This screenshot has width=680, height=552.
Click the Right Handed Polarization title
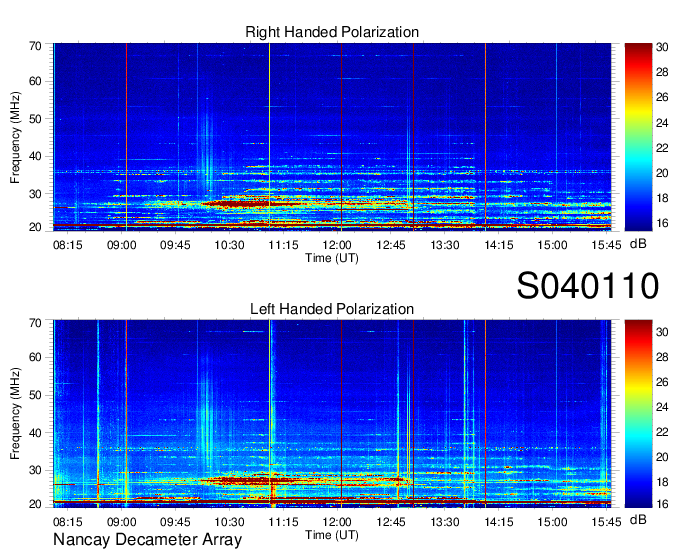click(x=332, y=32)
